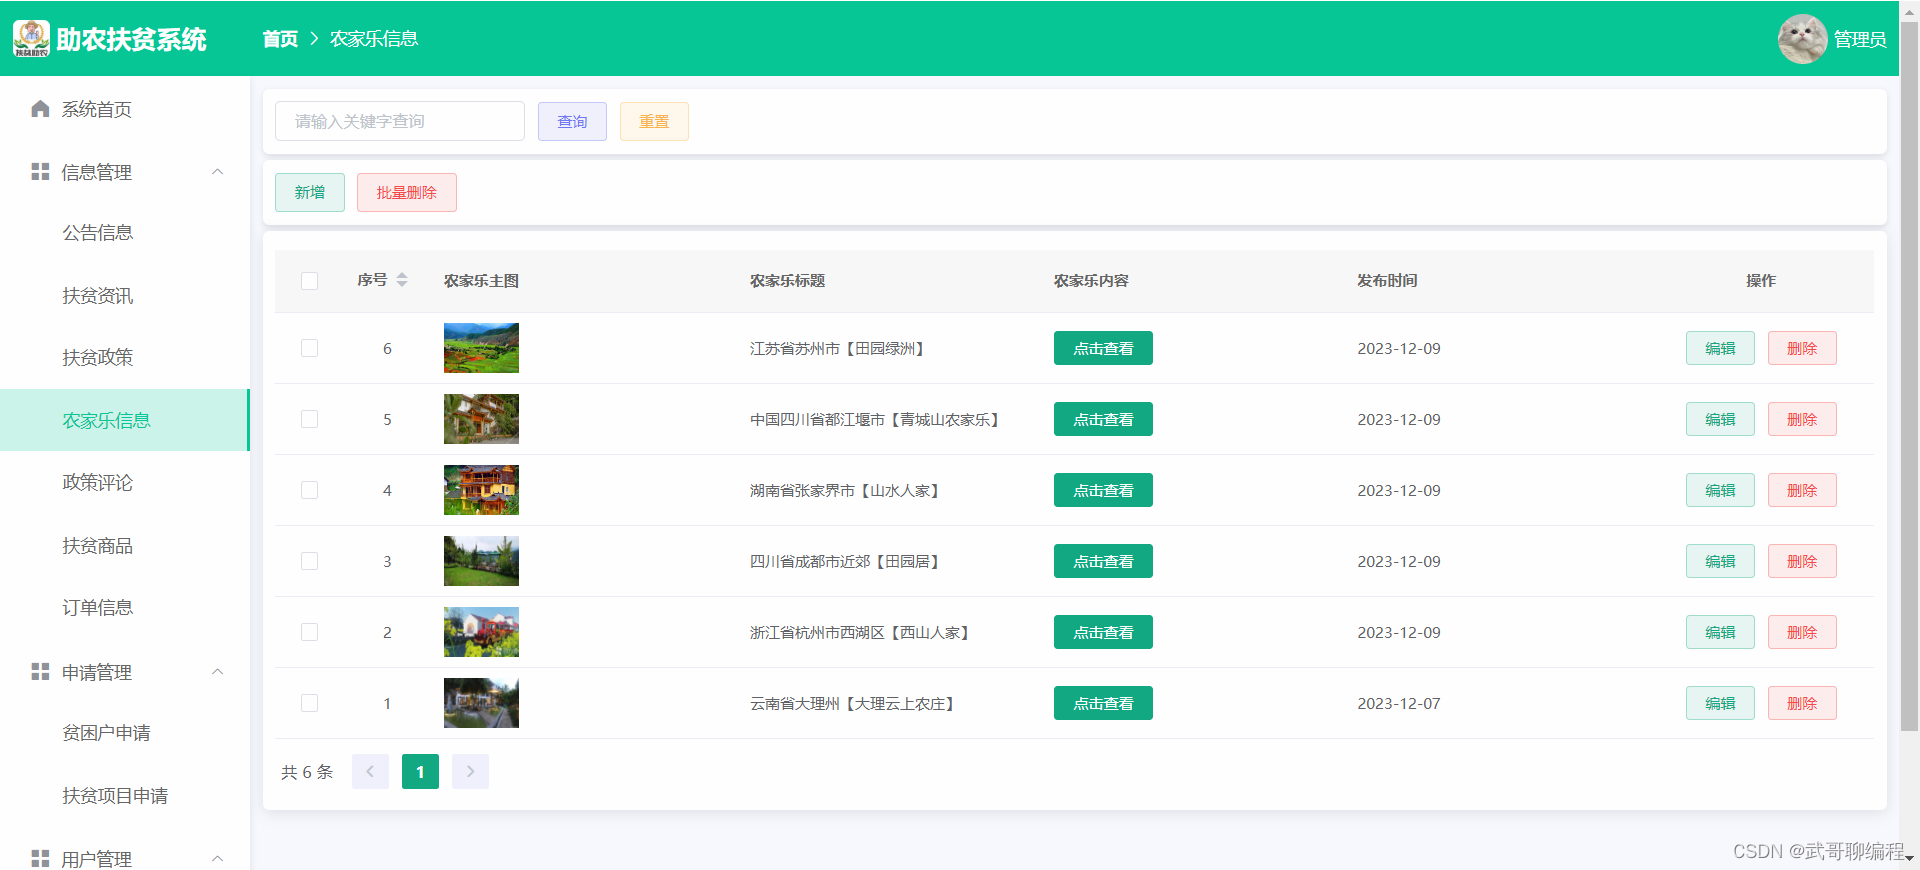Check the row for 云南省大理州【大理云上农庄】
The image size is (1920, 870).
point(309,703)
